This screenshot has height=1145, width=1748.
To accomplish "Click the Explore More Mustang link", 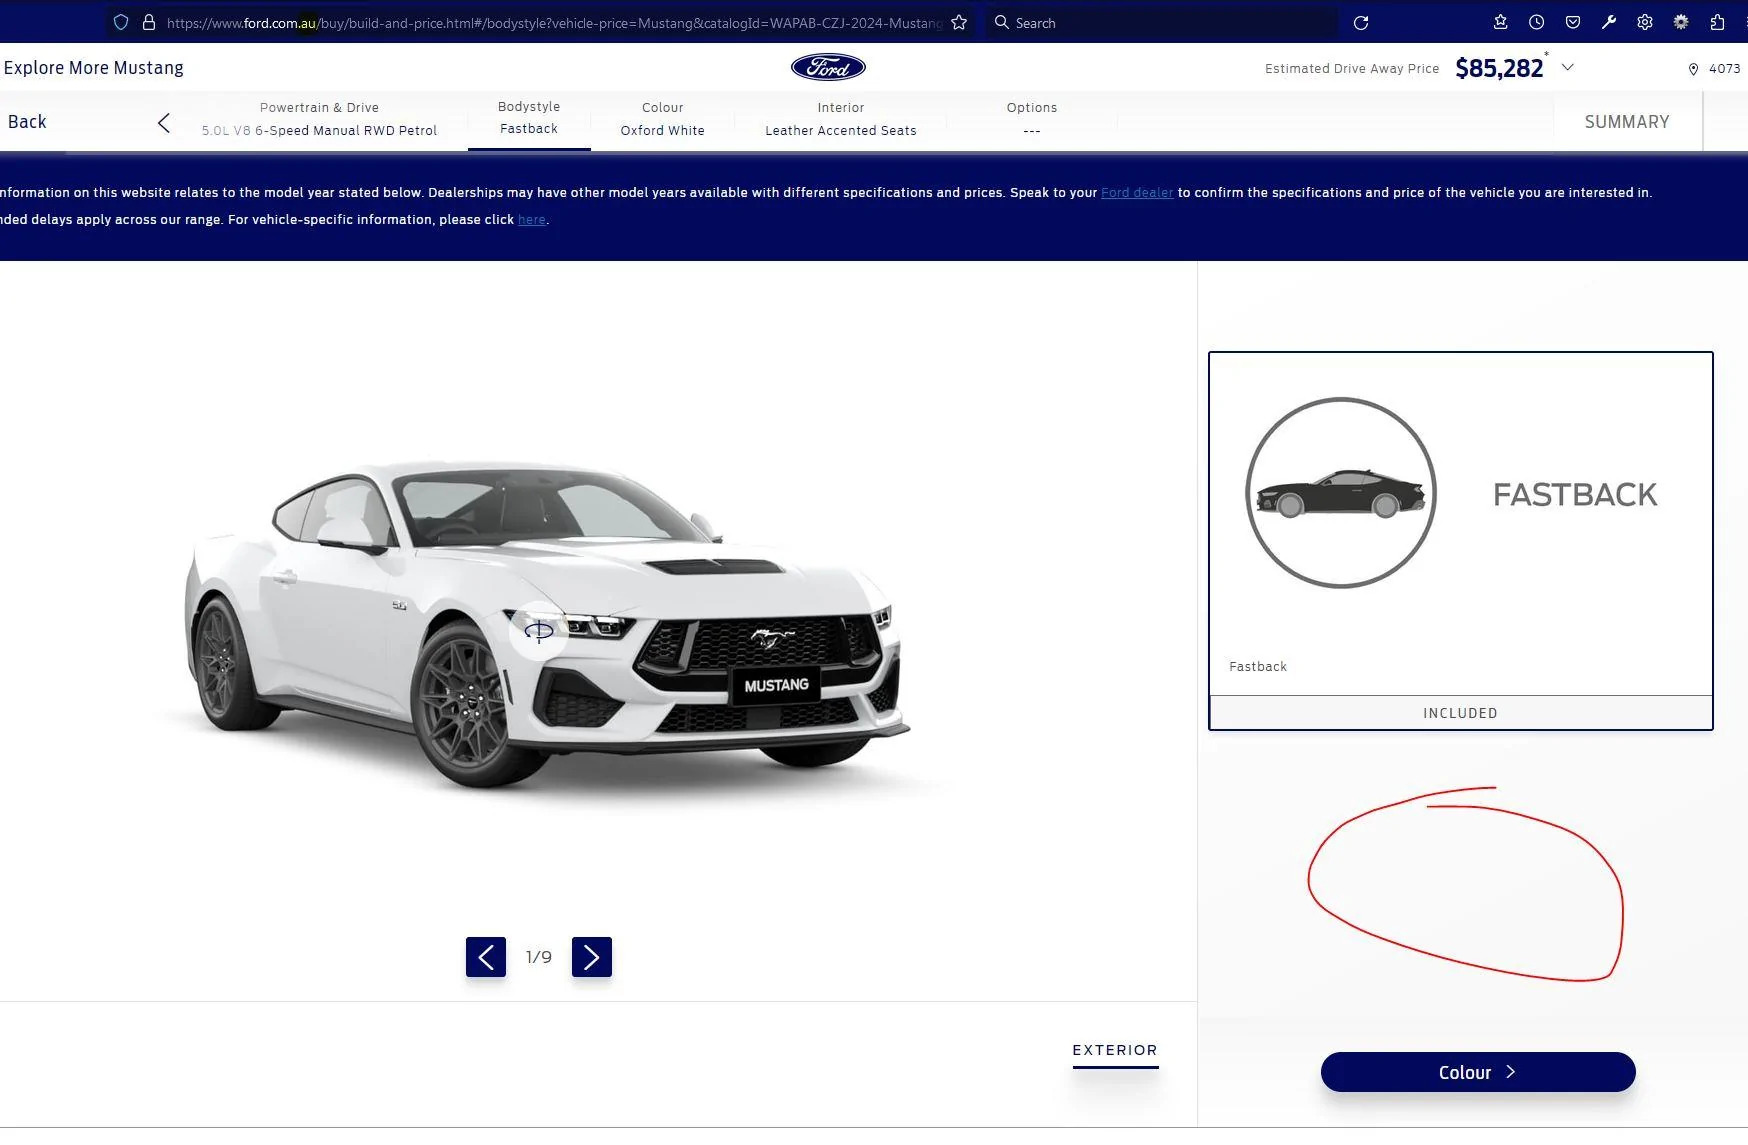I will [x=94, y=68].
